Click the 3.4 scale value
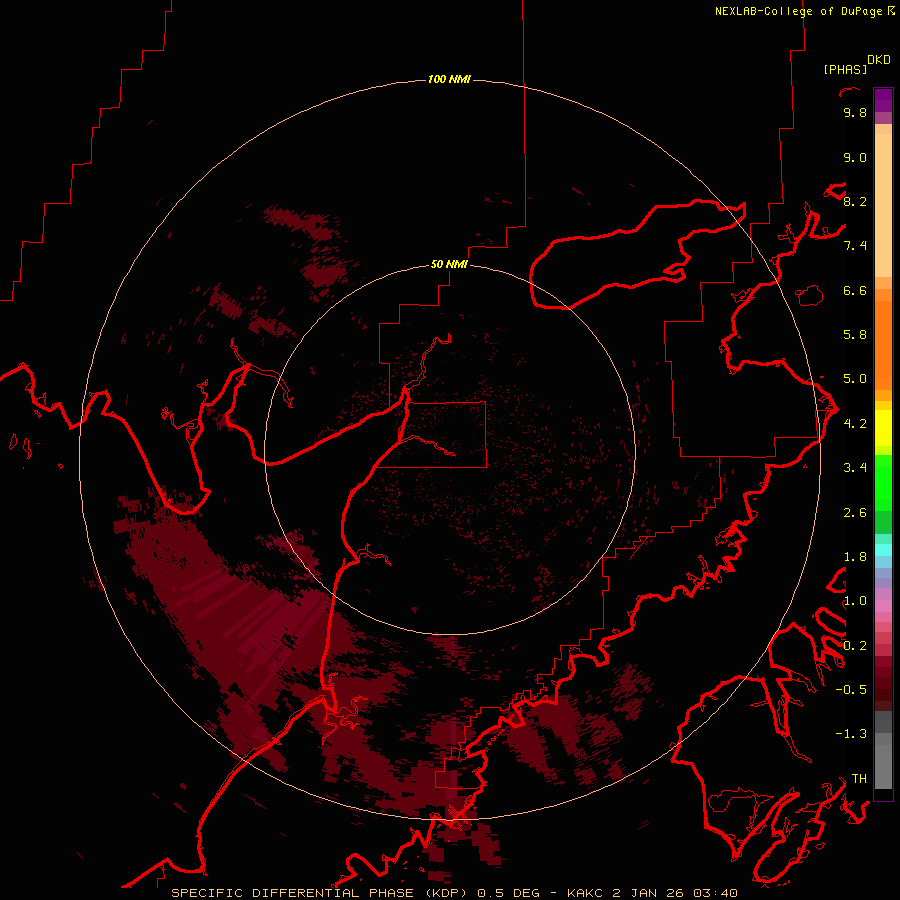Image resolution: width=900 pixels, height=900 pixels. pyautogui.click(x=855, y=468)
